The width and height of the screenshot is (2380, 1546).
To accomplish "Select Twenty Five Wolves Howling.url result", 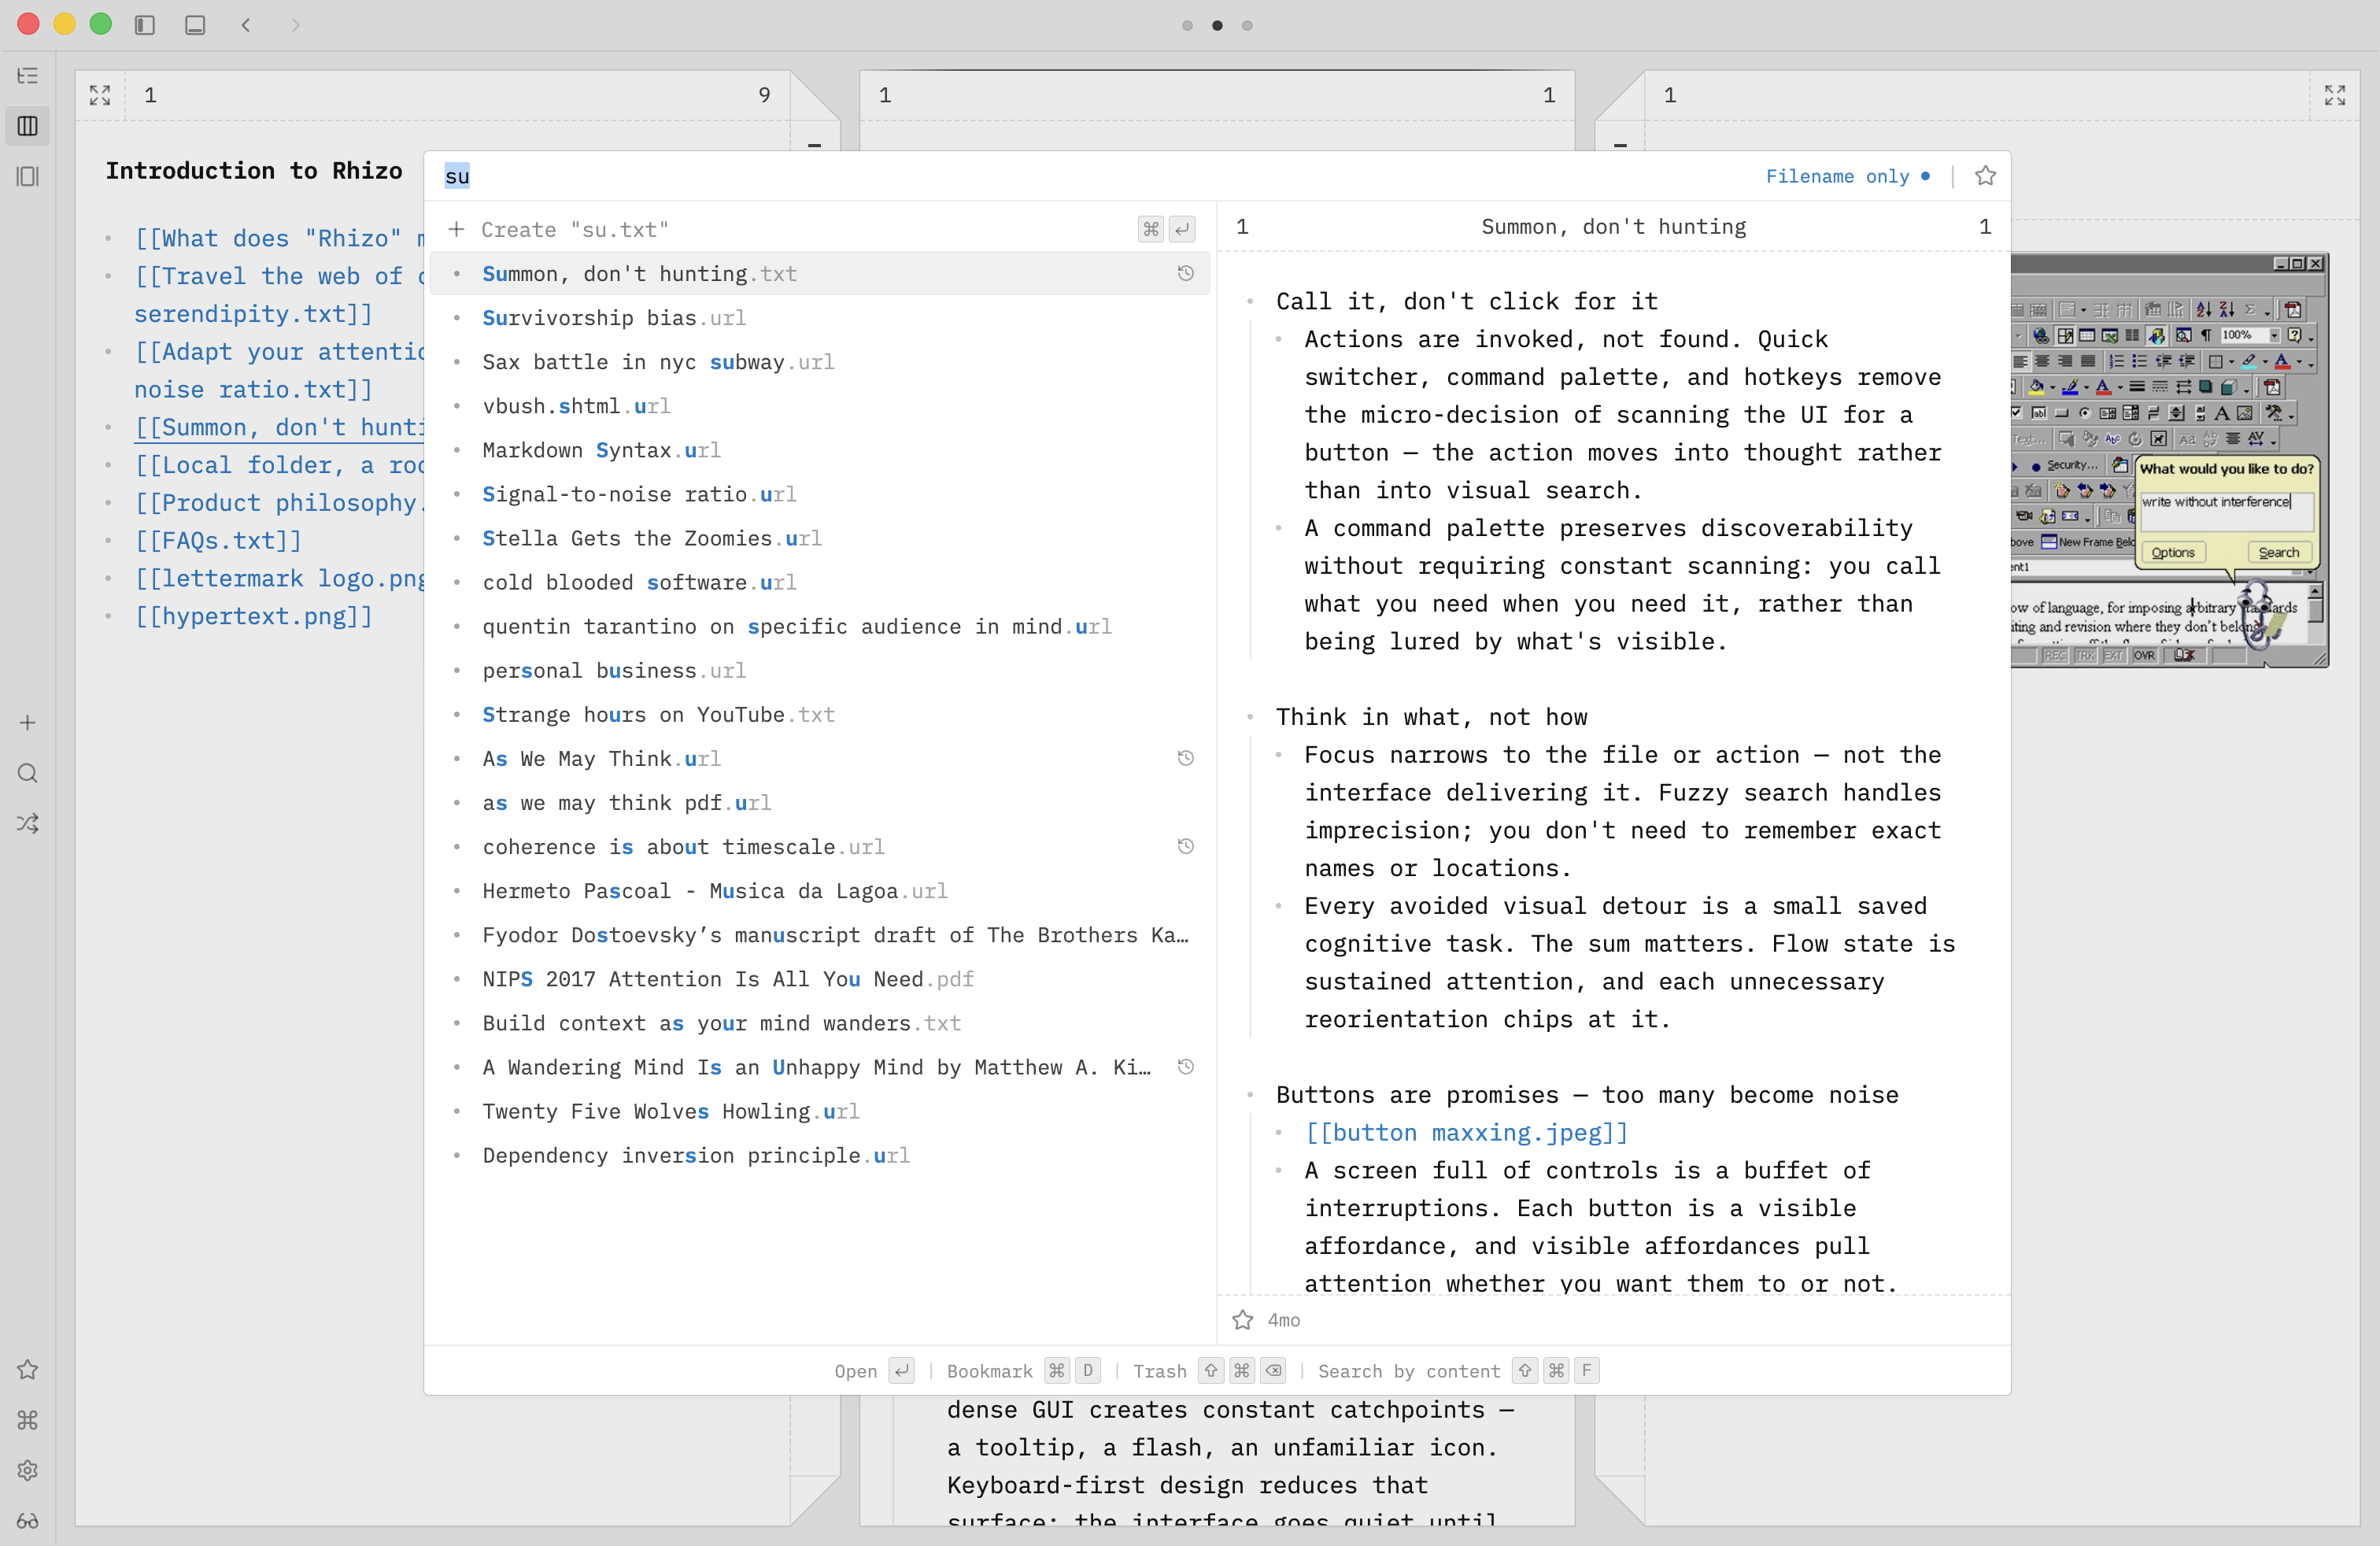I will tap(820, 1111).
